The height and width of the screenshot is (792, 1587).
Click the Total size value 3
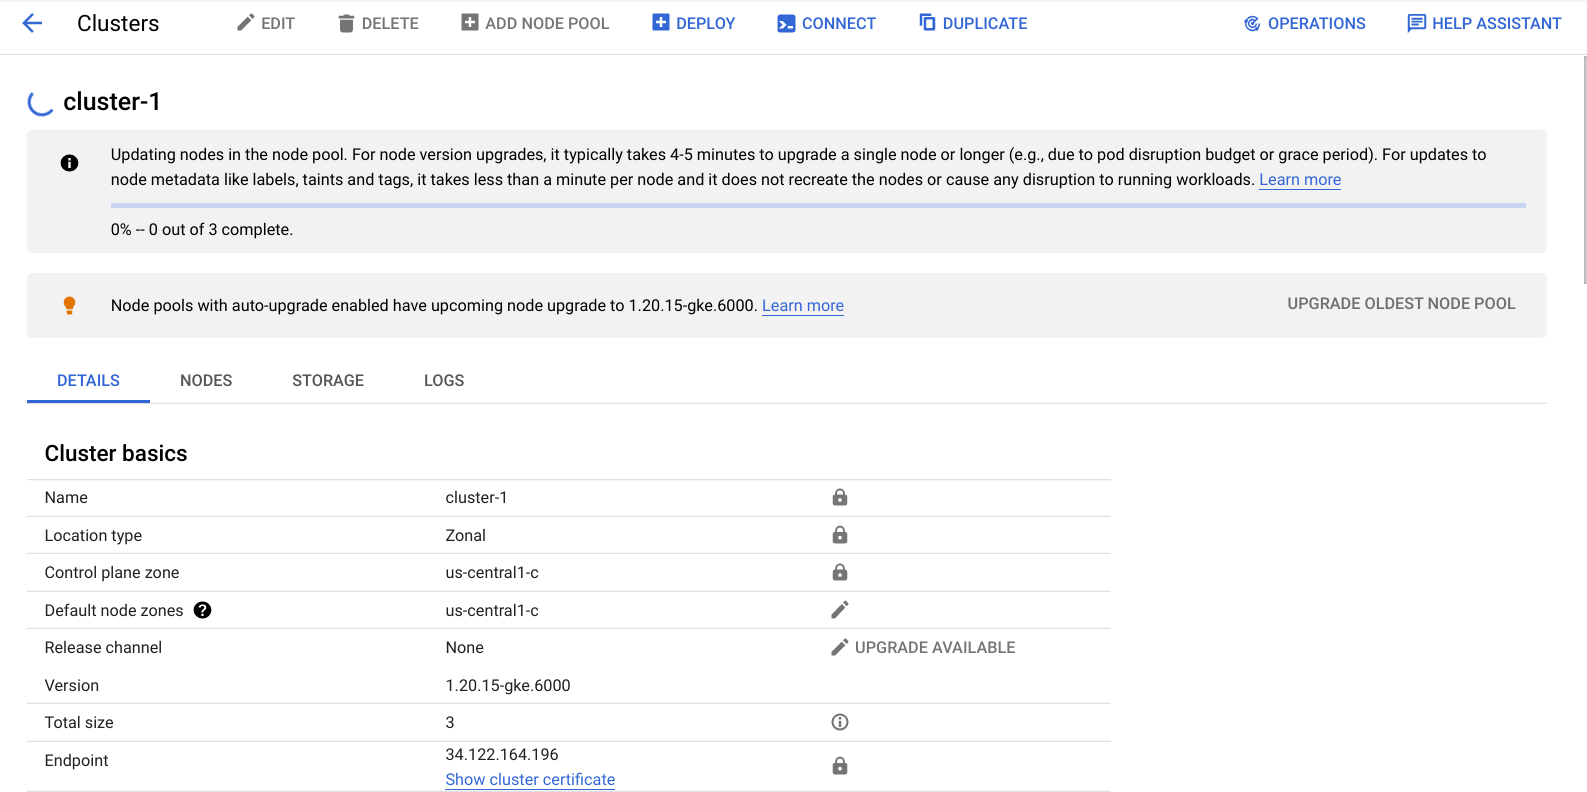click(450, 723)
